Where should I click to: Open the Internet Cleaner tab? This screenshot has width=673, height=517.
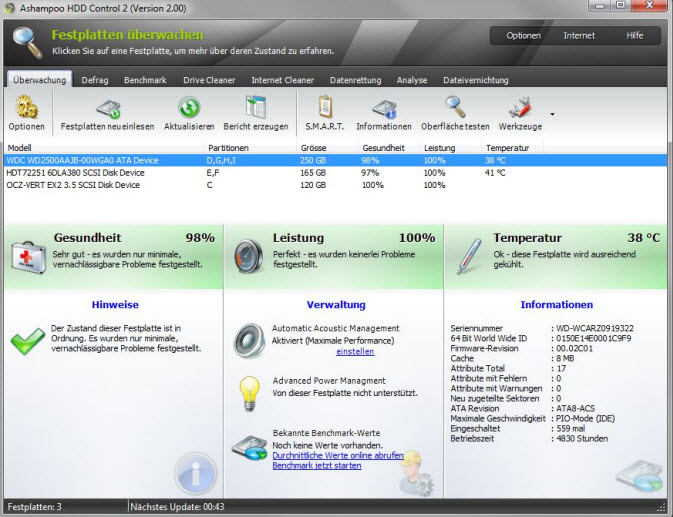tap(282, 80)
